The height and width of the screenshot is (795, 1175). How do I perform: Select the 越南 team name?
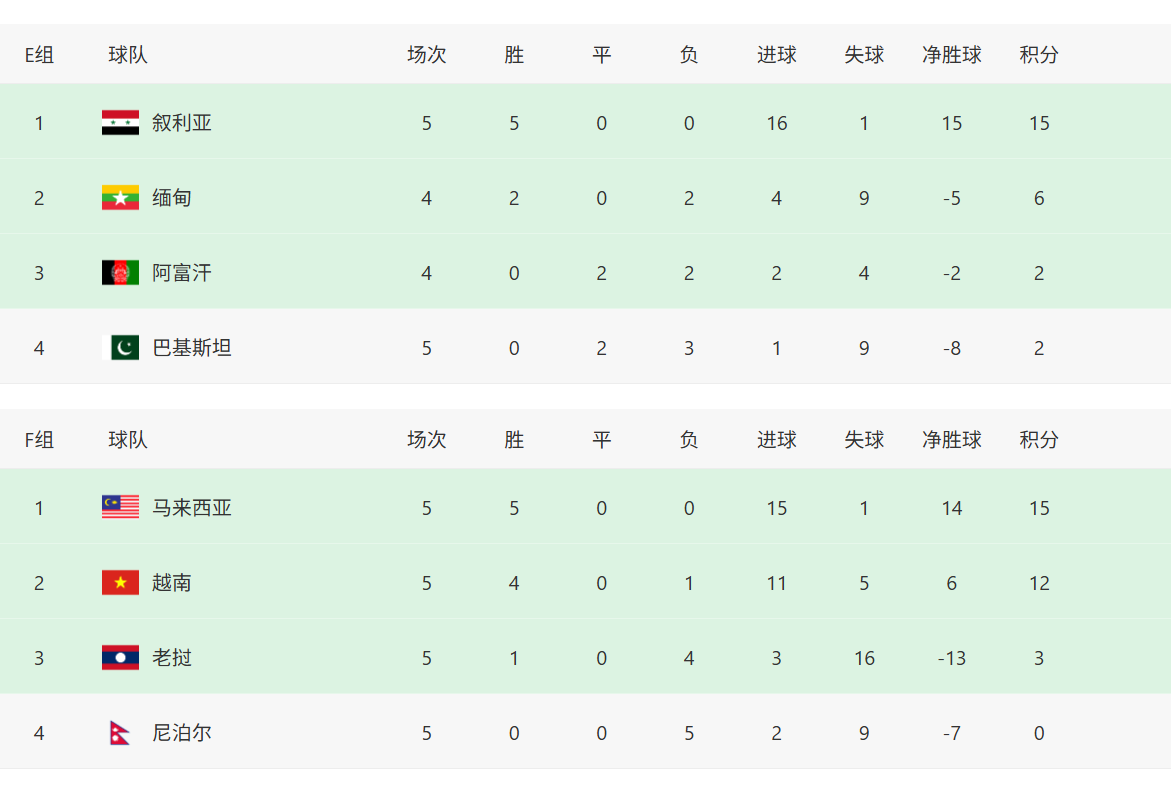click(x=172, y=583)
